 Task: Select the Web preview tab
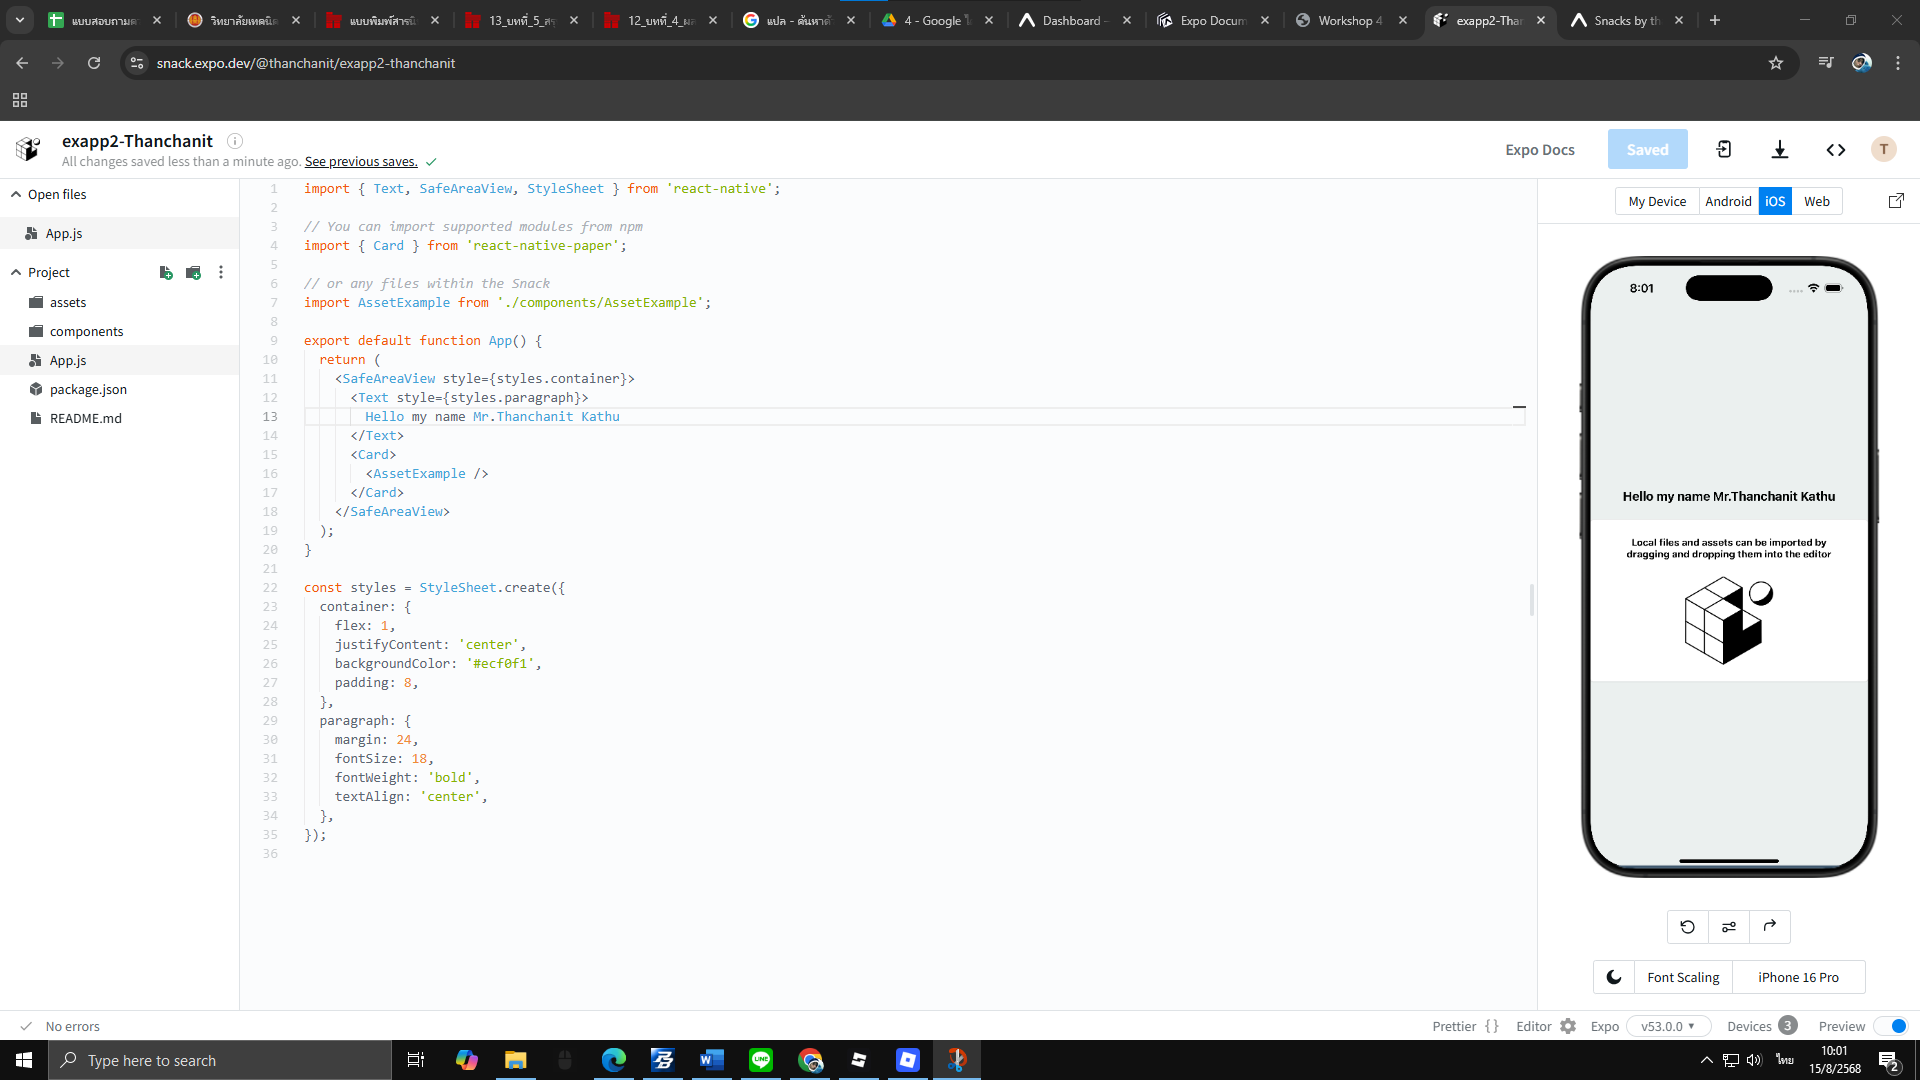1817,201
